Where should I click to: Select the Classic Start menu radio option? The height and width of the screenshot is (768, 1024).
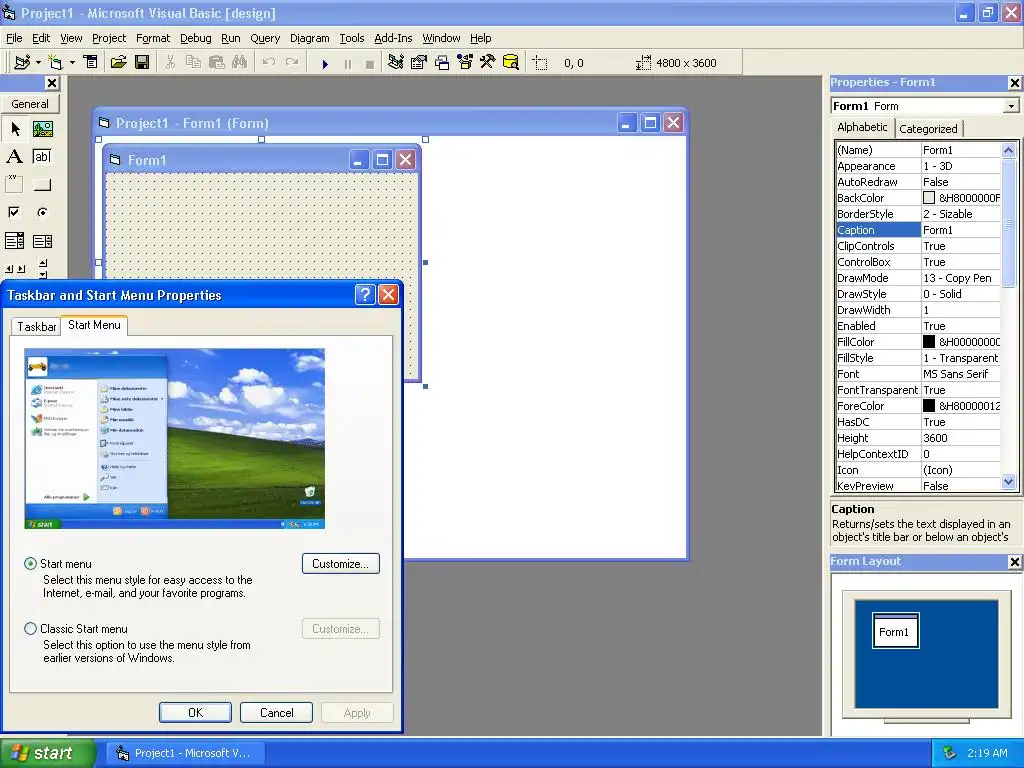point(30,629)
